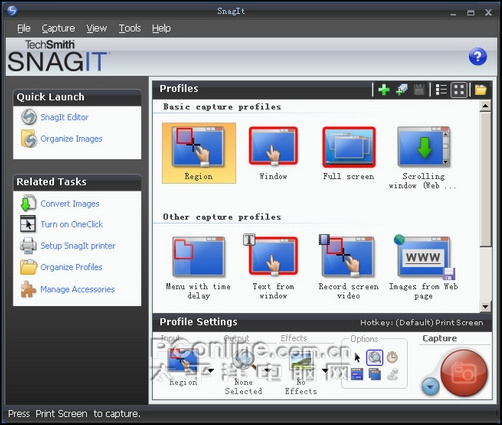Open the blue capture mode dropdown
This screenshot has width=502, height=425.
430,387
